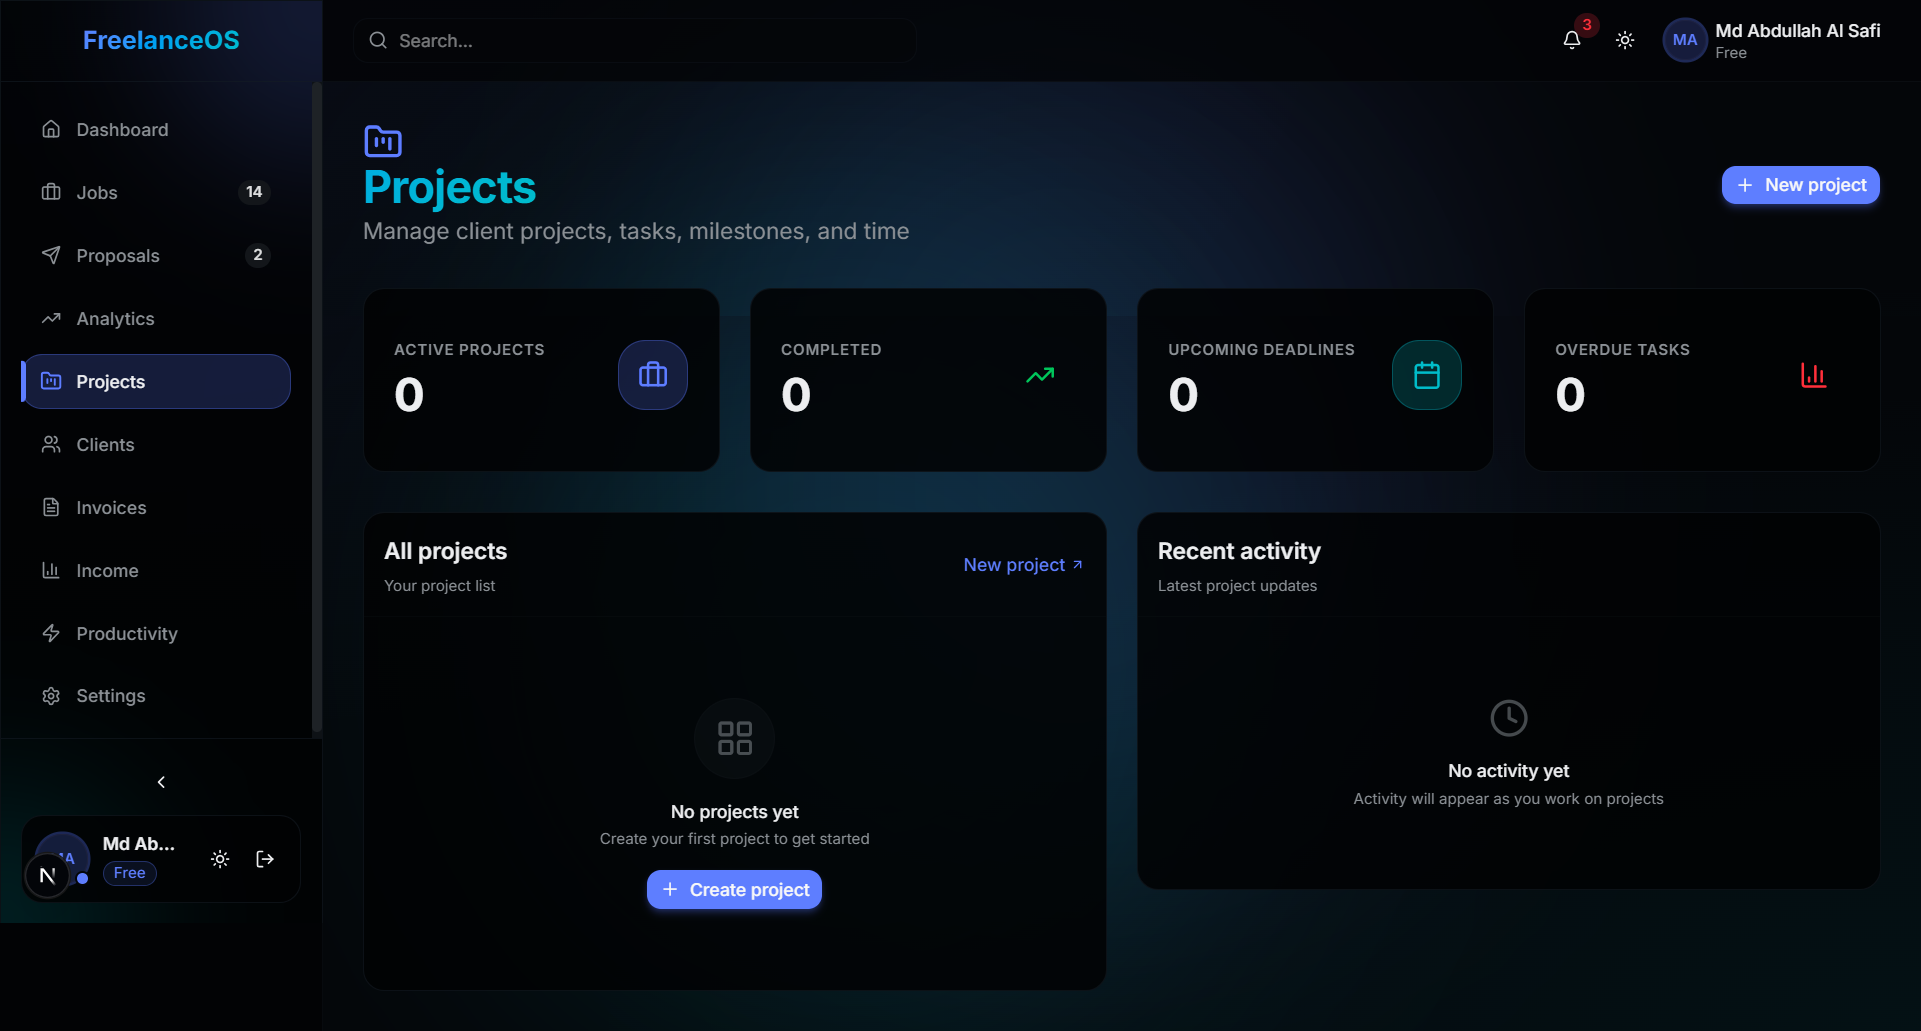Click the New project button
Viewport: 1921px width, 1031px height.
click(x=1799, y=185)
